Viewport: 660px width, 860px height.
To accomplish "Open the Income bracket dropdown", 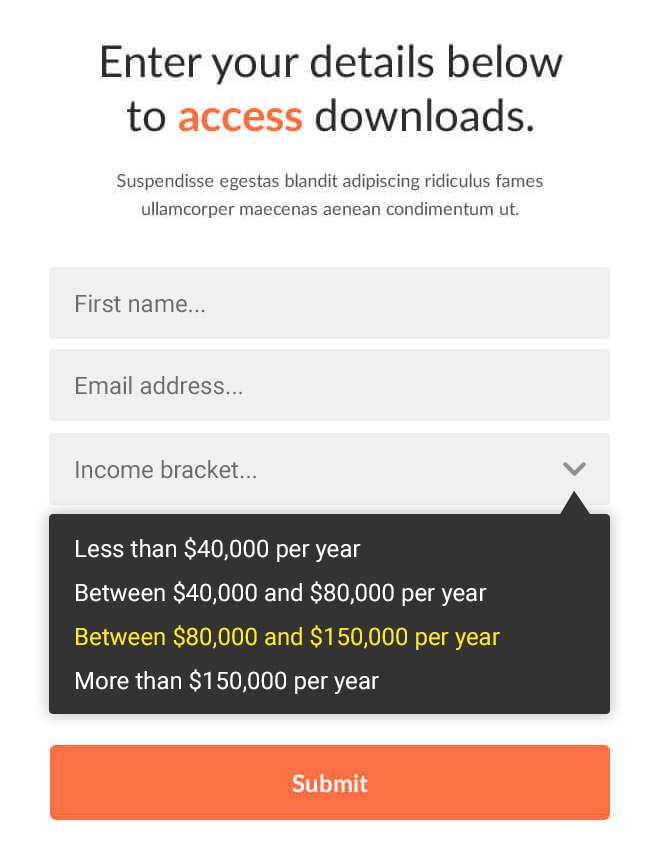I will tap(329, 469).
